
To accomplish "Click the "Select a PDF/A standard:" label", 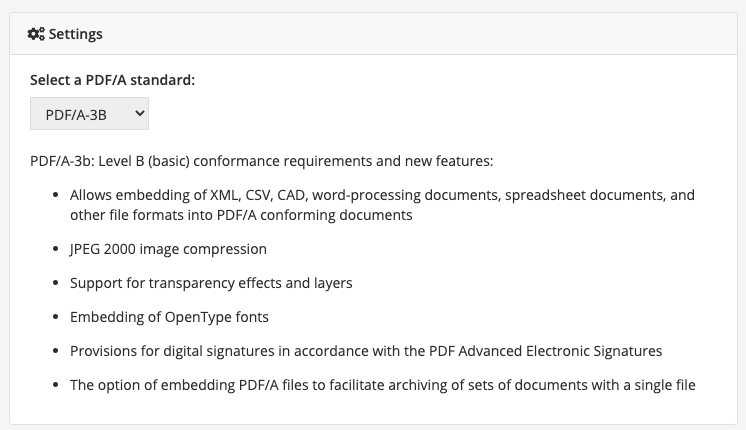I will coord(112,80).
